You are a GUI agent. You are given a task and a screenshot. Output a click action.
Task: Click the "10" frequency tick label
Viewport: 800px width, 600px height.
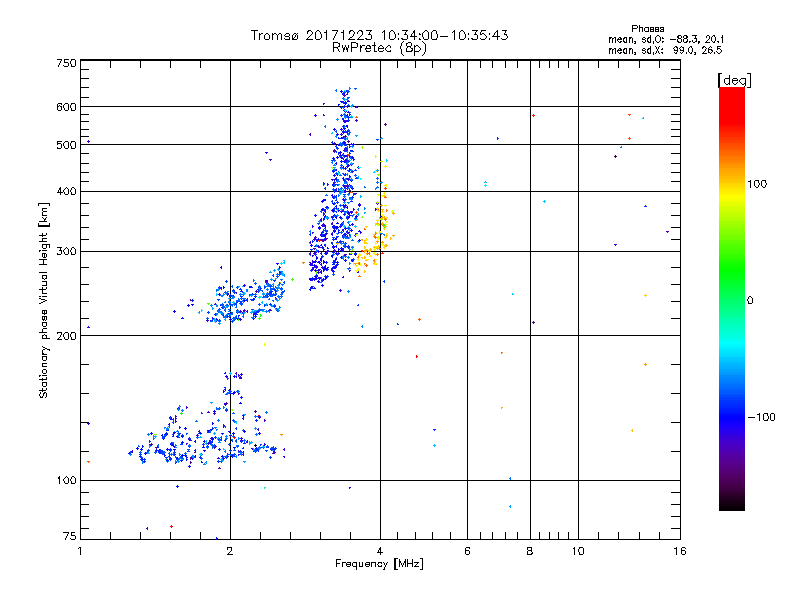578,551
